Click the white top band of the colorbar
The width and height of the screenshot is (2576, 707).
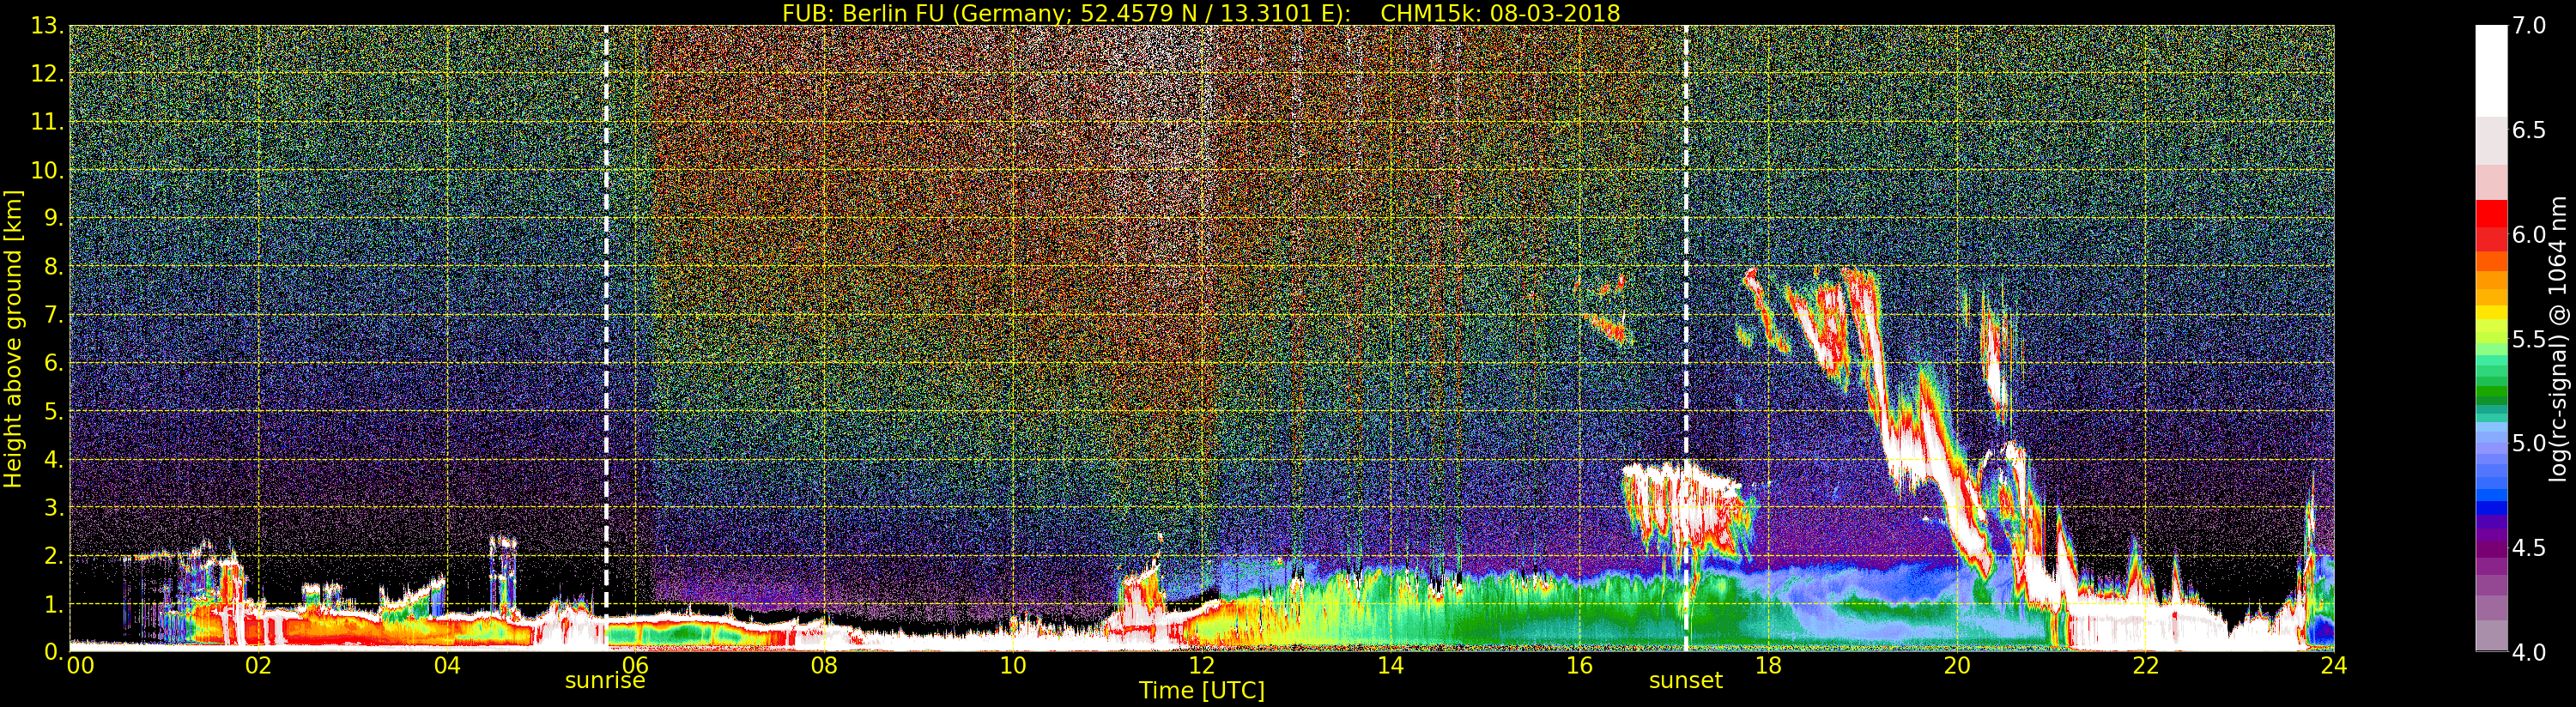(x=2491, y=70)
